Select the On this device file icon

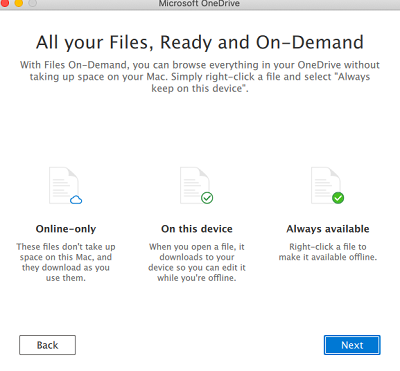tap(197, 186)
